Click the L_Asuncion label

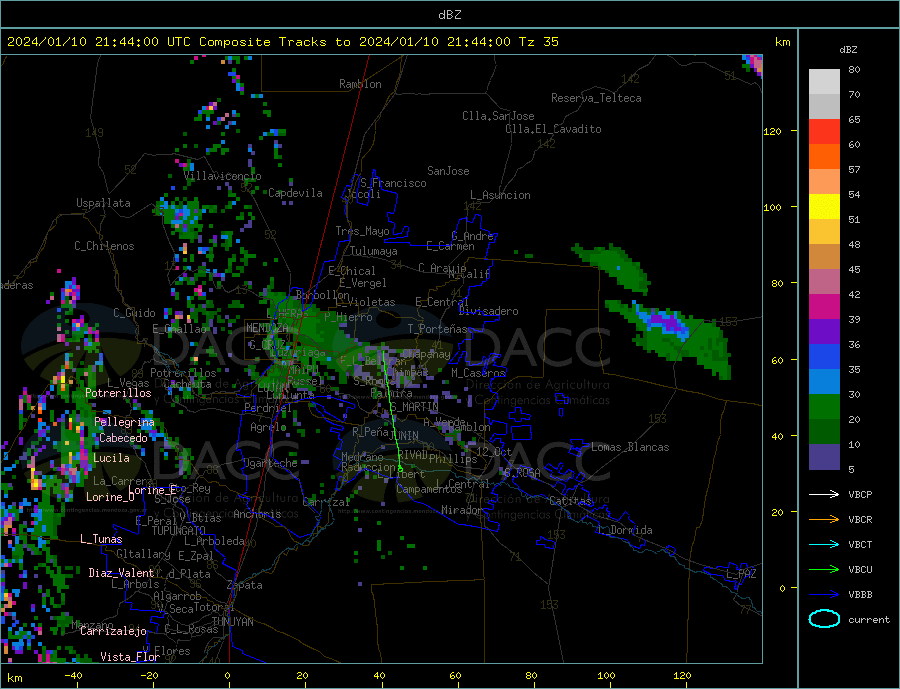point(501,195)
